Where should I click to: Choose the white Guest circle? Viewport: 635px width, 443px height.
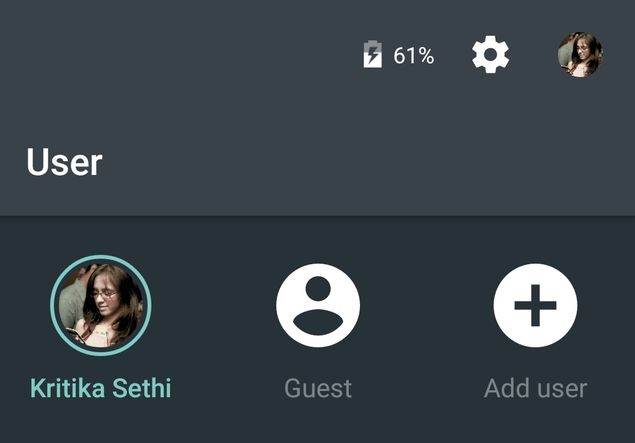click(x=318, y=305)
